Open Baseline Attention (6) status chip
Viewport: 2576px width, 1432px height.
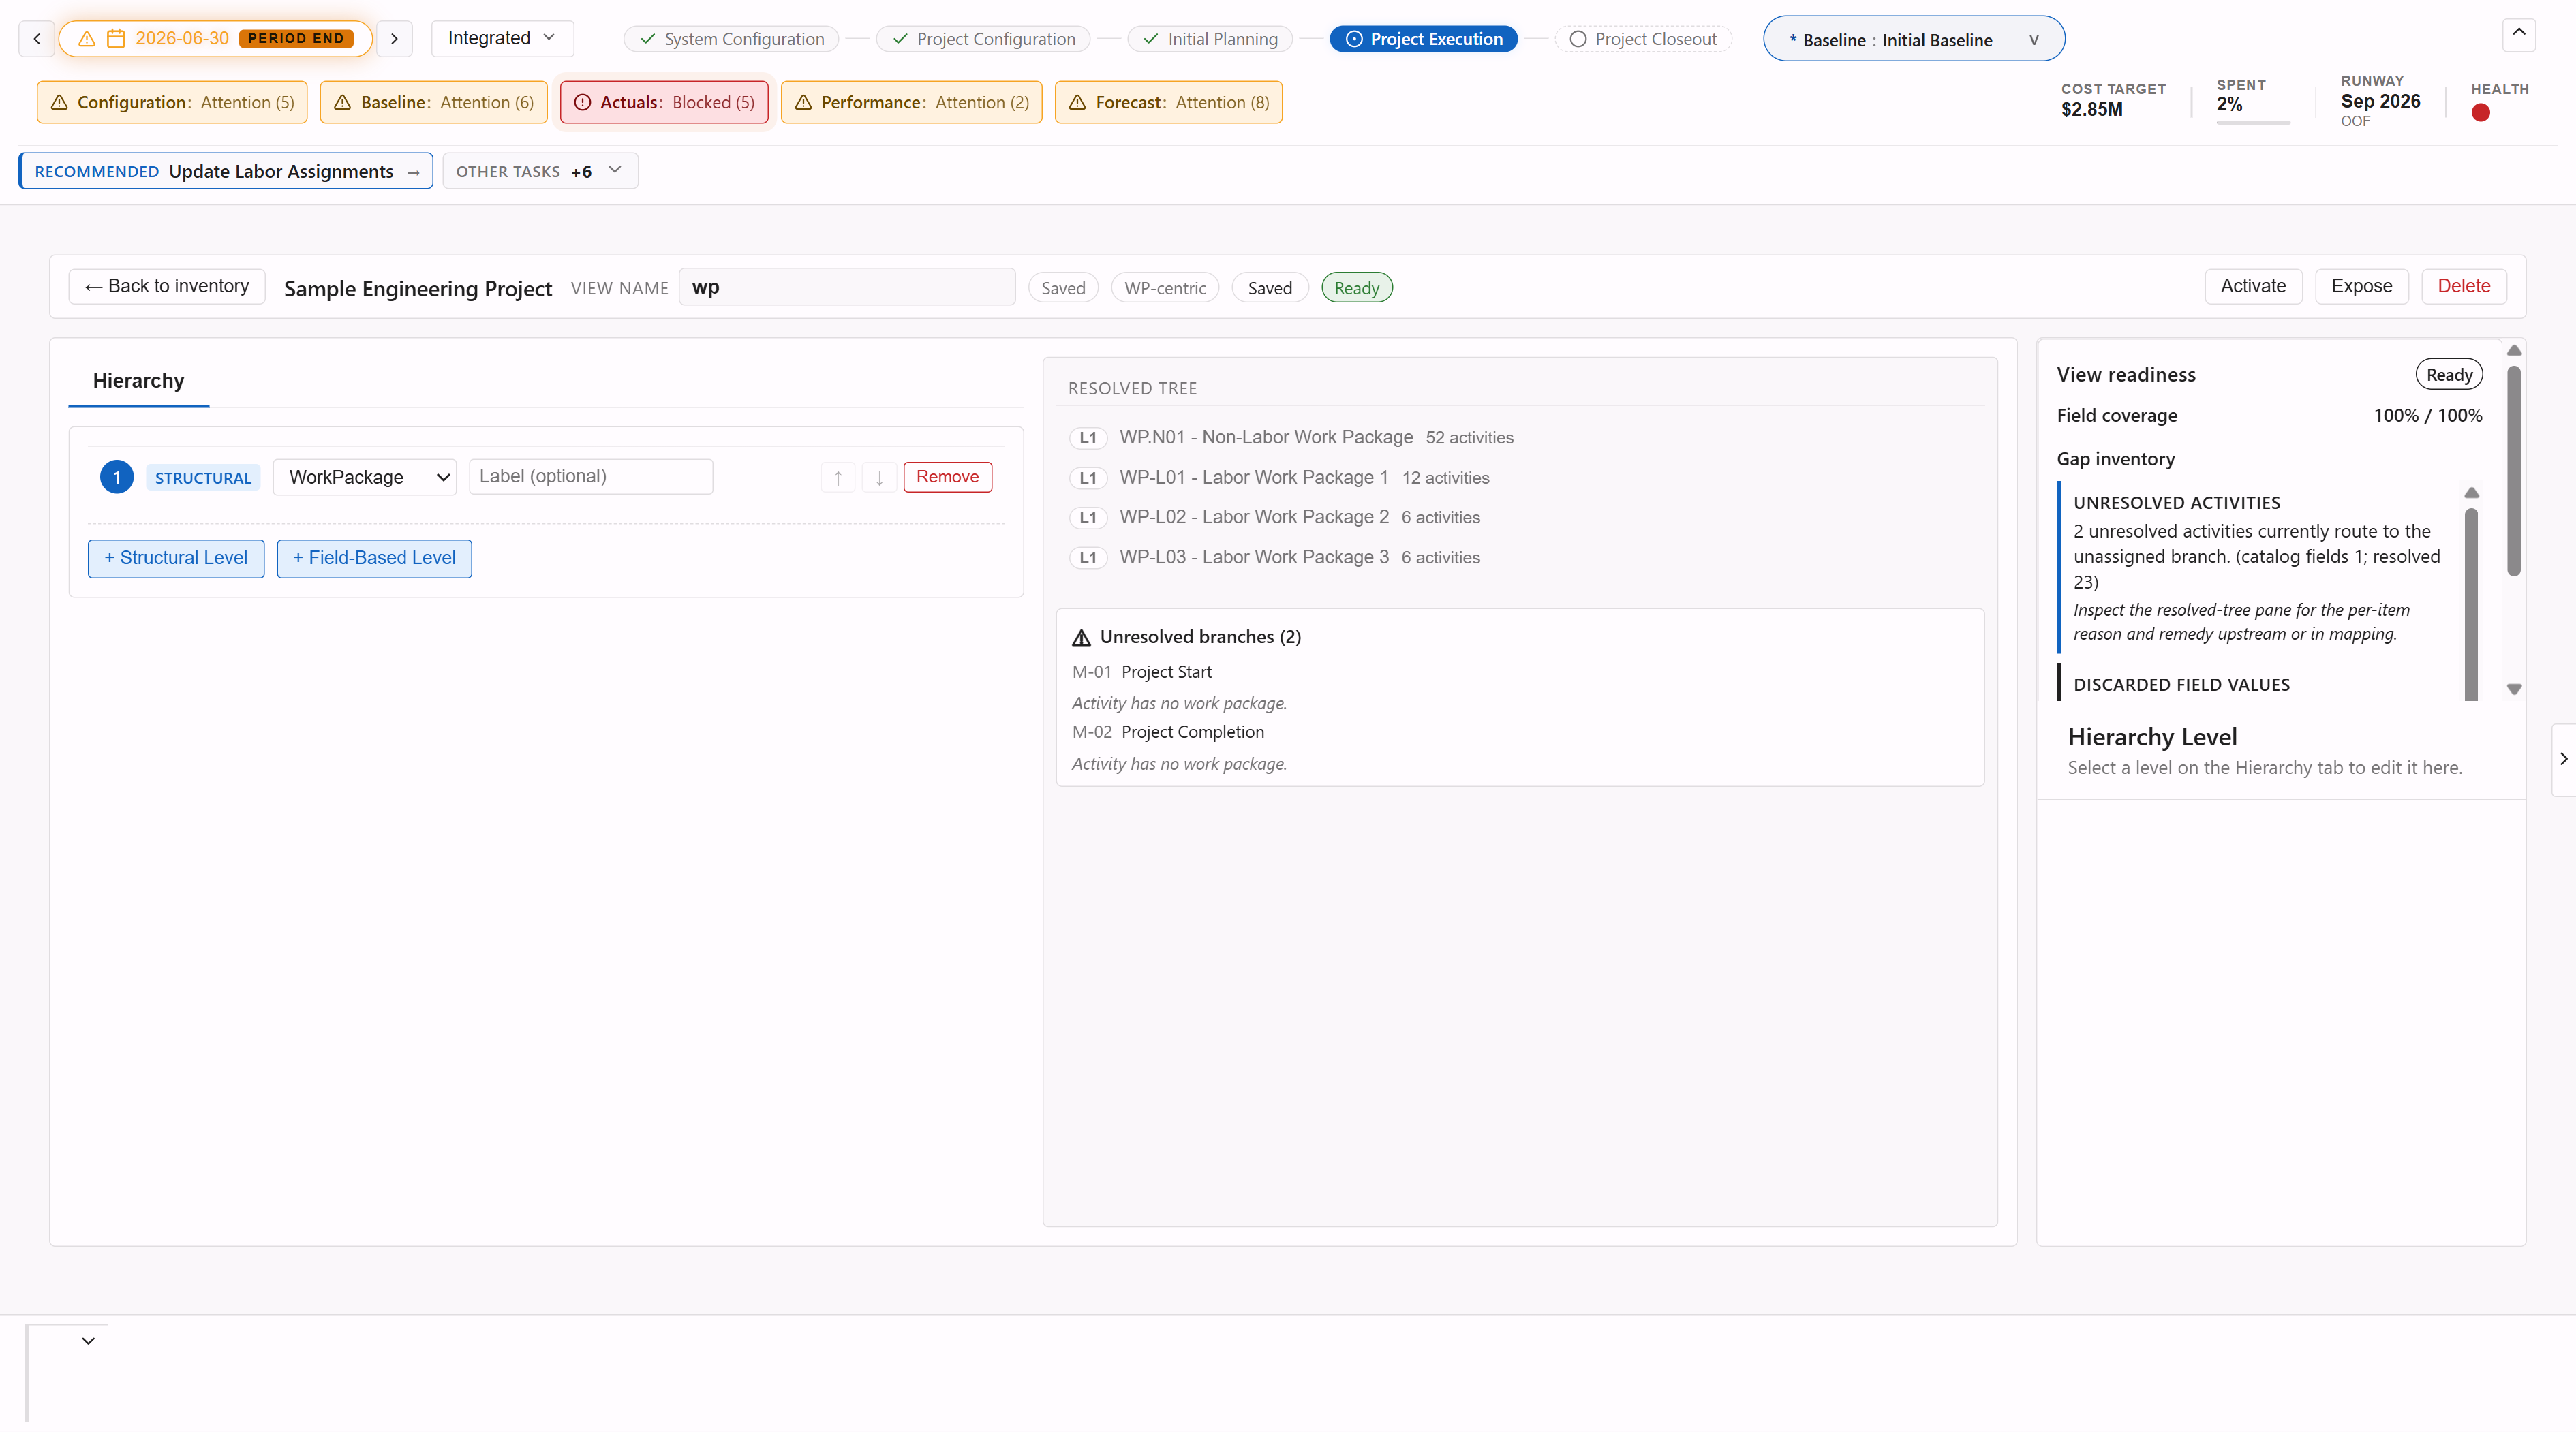pos(433,102)
